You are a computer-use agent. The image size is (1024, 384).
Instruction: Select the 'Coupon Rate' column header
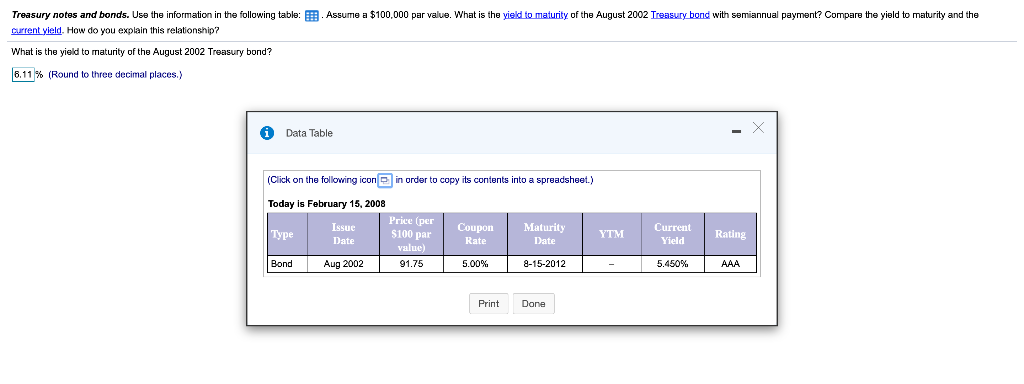click(x=475, y=234)
